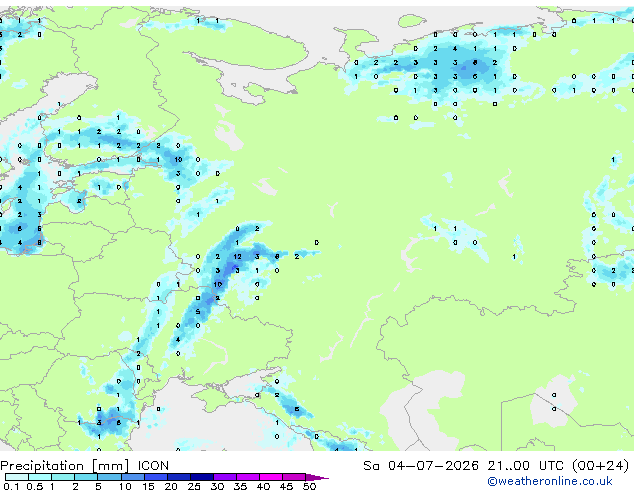Click the '50' legend scale label
Viewport: 634px width, 490px height.
[309, 486]
